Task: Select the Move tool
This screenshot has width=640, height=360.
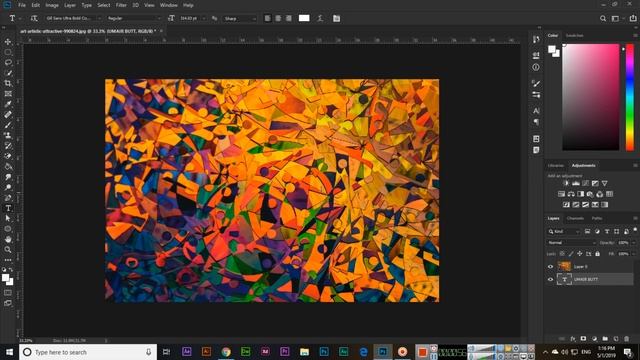Action: (x=8, y=42)
